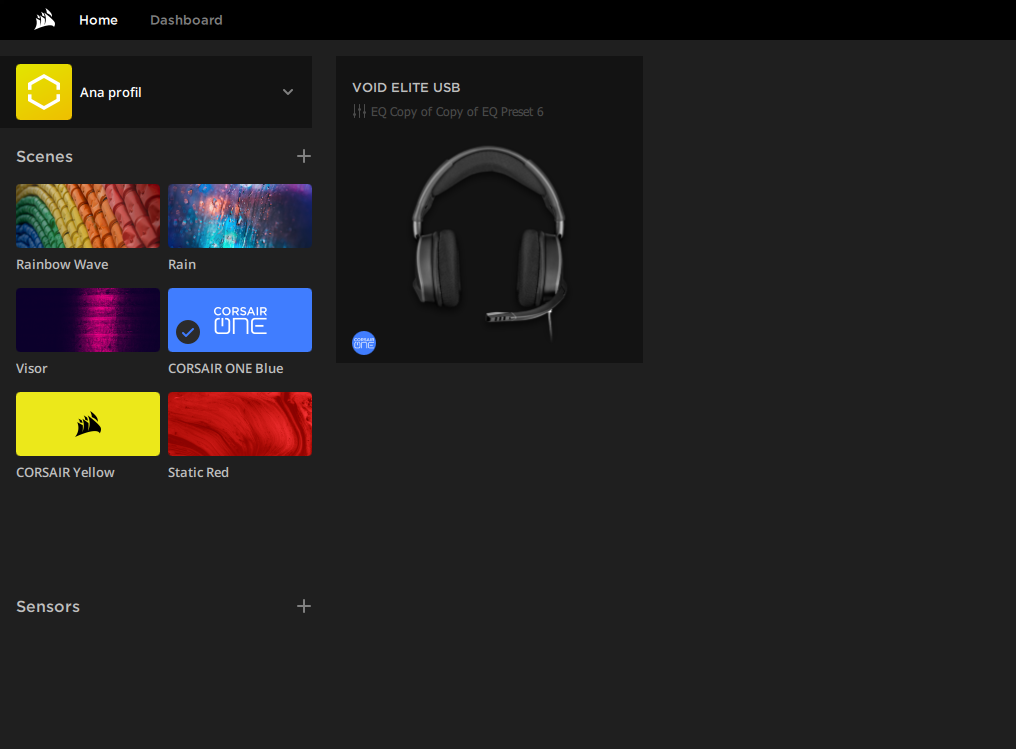Select the Visor scene thumbnail
This screenshot has height=749, width=1016.
point(88,320)
